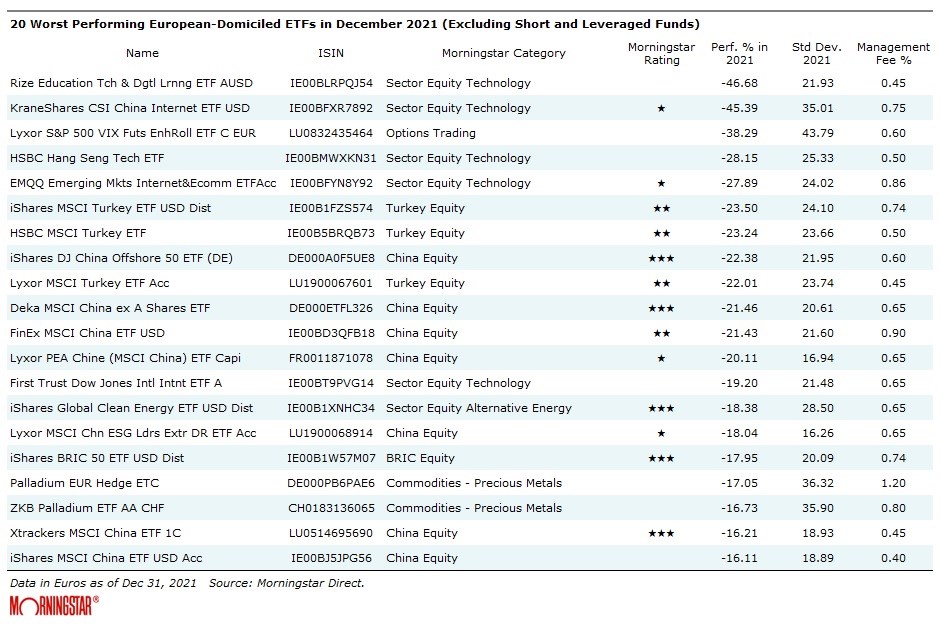Click the Options Trading category cell
The width and height of the screenshot is (940, 626).
(430, 133)
